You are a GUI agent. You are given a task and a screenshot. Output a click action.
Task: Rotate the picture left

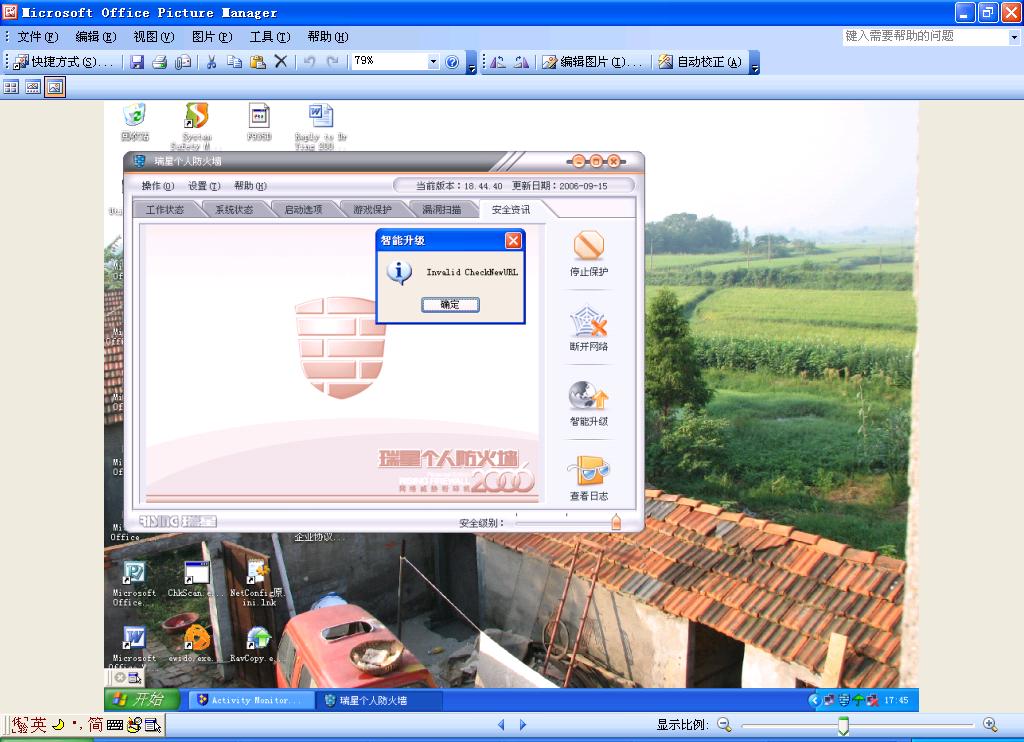pyautogui.click(x=498, y=62)
